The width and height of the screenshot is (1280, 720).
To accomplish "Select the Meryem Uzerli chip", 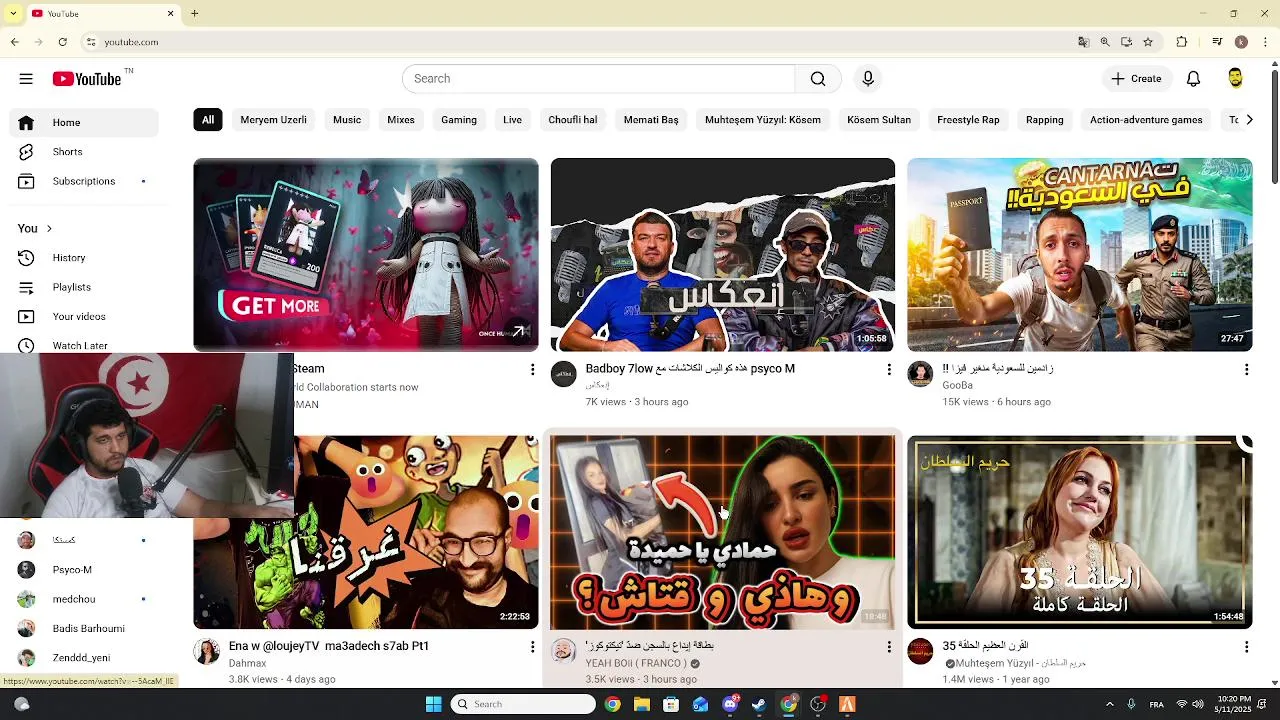I will 273,120.
